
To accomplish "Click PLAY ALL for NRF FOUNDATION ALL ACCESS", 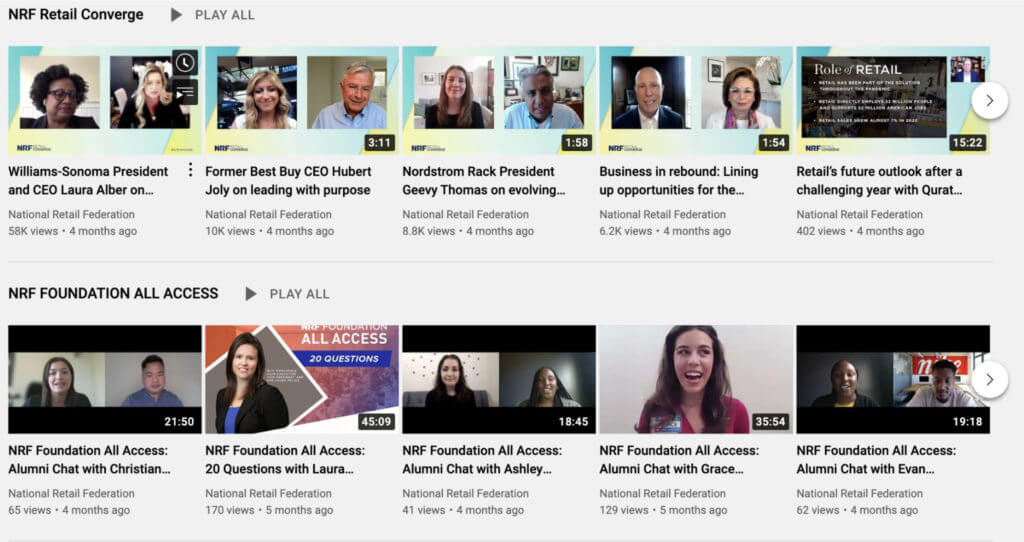I will coord(299,294).
